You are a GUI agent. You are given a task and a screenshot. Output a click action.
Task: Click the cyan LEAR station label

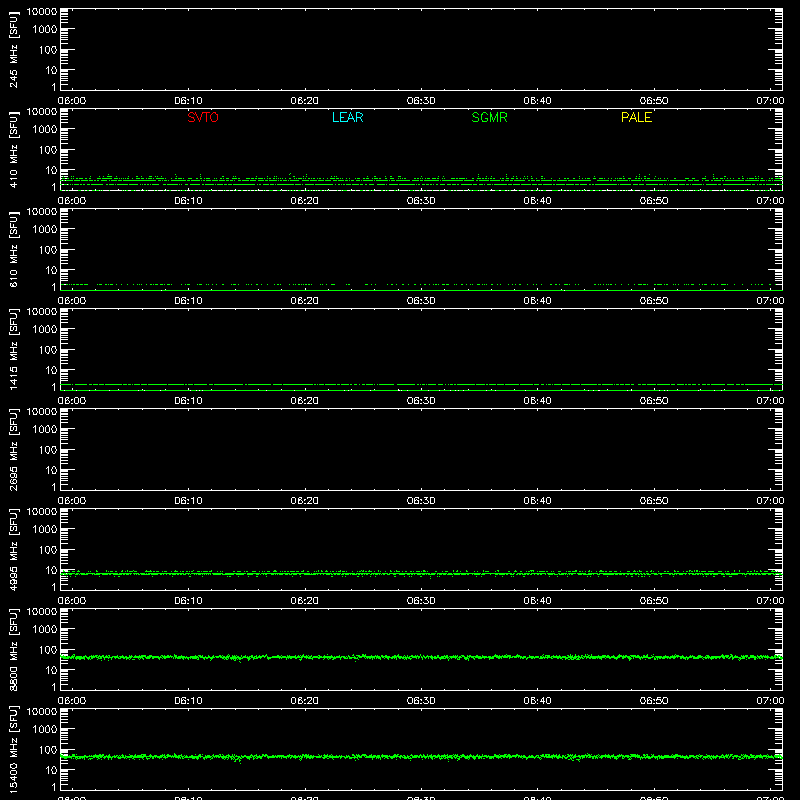pos(347,117)
